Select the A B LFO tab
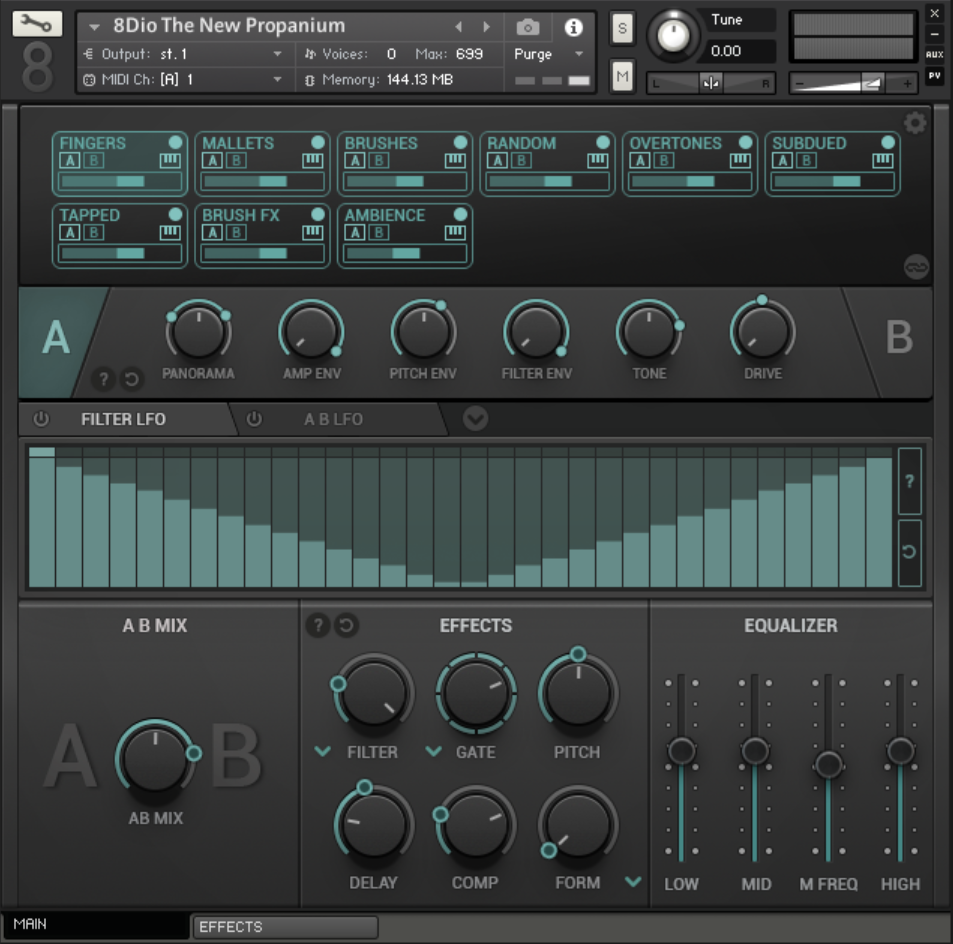This screenshot has height=944, width=953. (x=333, y=419)
